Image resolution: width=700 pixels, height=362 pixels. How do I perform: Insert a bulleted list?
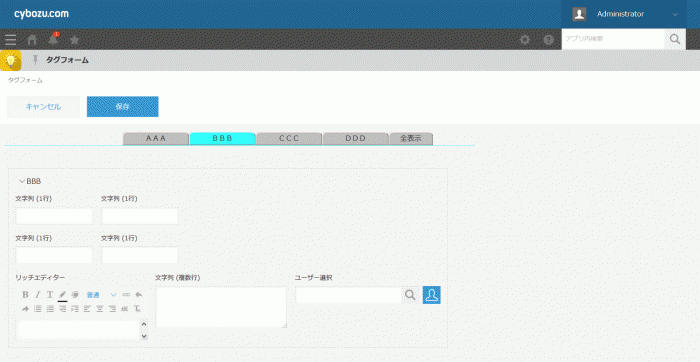[38, 308]
